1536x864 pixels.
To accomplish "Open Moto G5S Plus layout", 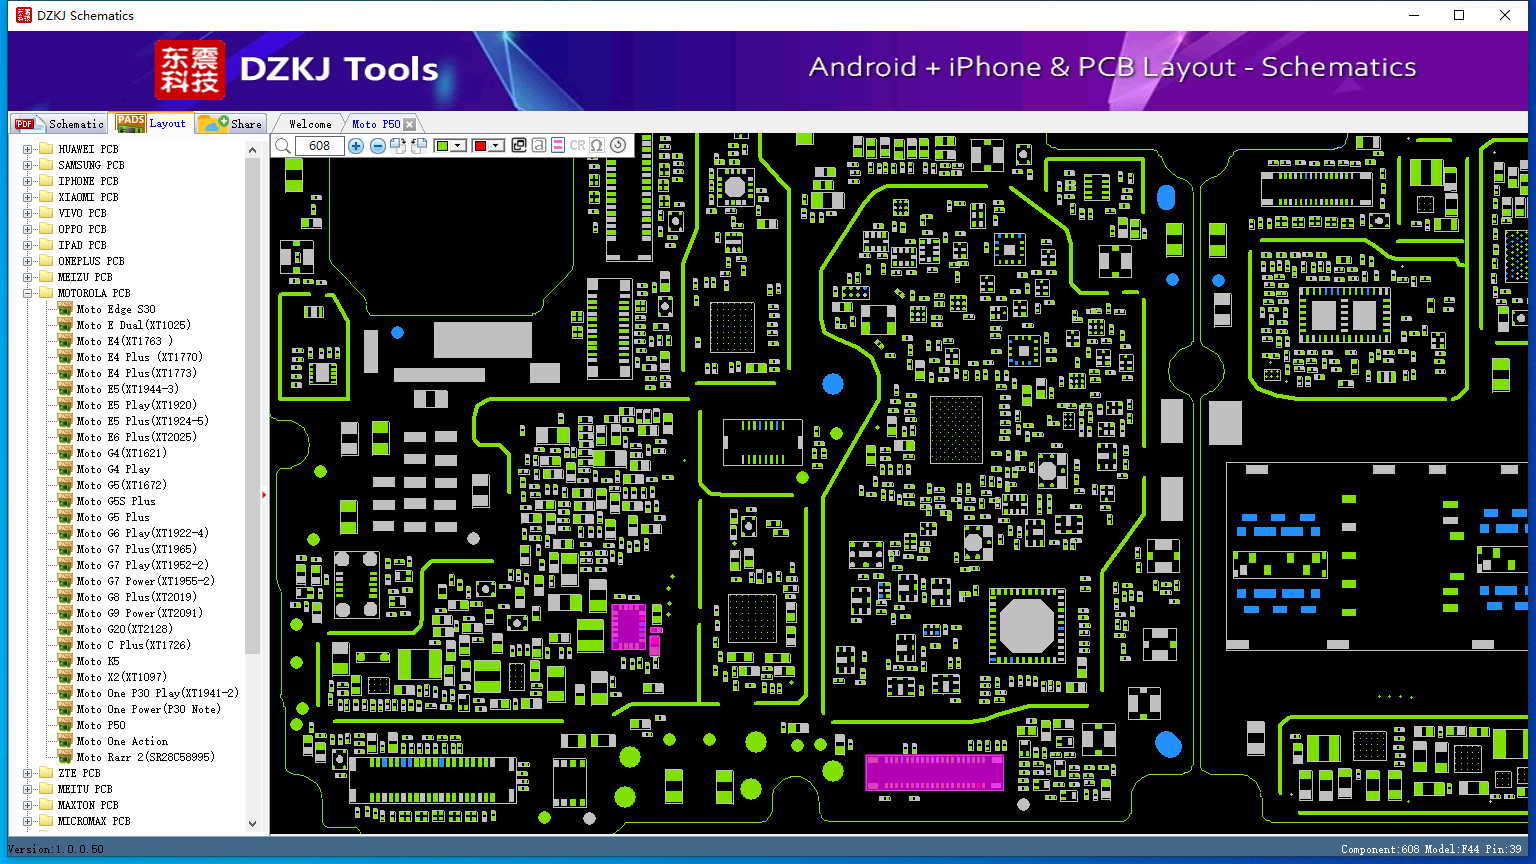I will (x=116, y=501).
